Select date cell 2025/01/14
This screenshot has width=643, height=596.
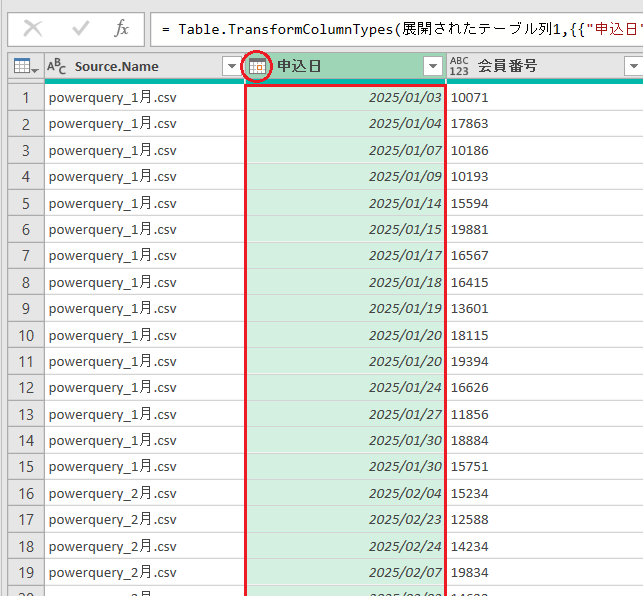click(345, 203)
